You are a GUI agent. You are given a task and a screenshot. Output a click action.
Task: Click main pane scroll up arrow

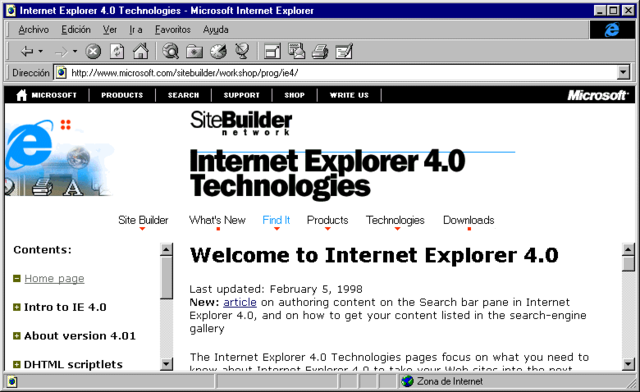628,249
